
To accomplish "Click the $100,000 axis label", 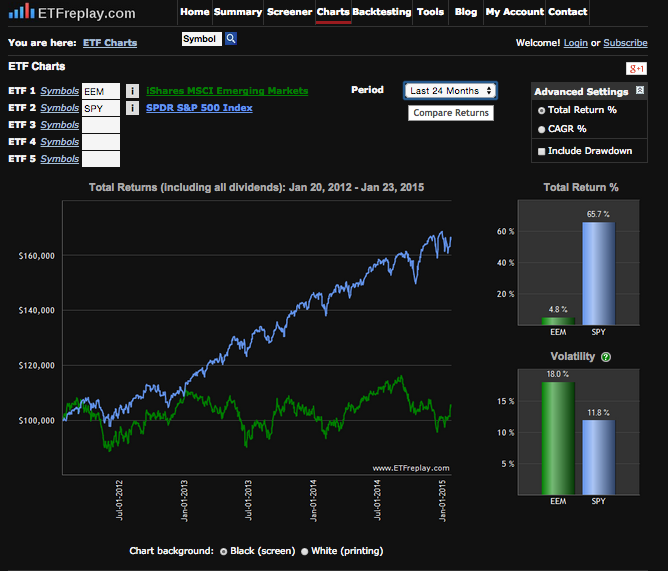I will (x=37, y=421).
